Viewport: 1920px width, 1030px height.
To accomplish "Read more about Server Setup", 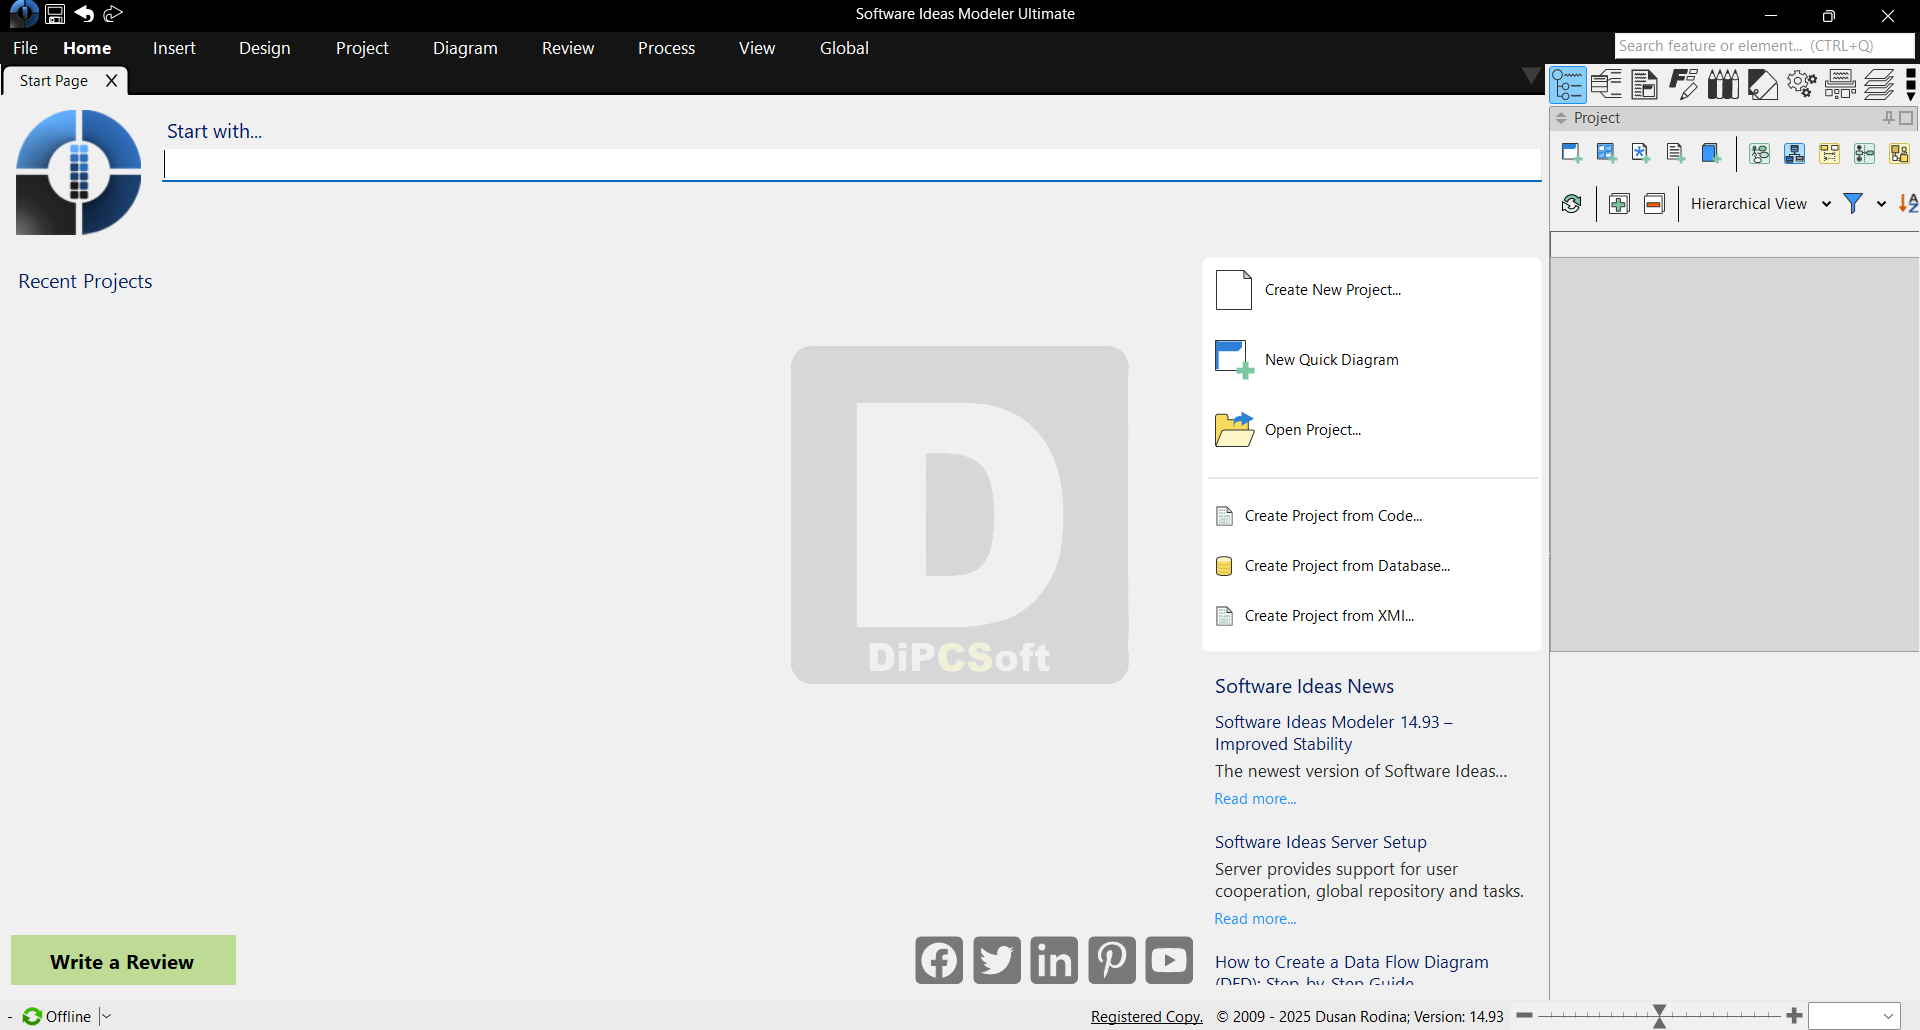I will [x=1255, y=919].
